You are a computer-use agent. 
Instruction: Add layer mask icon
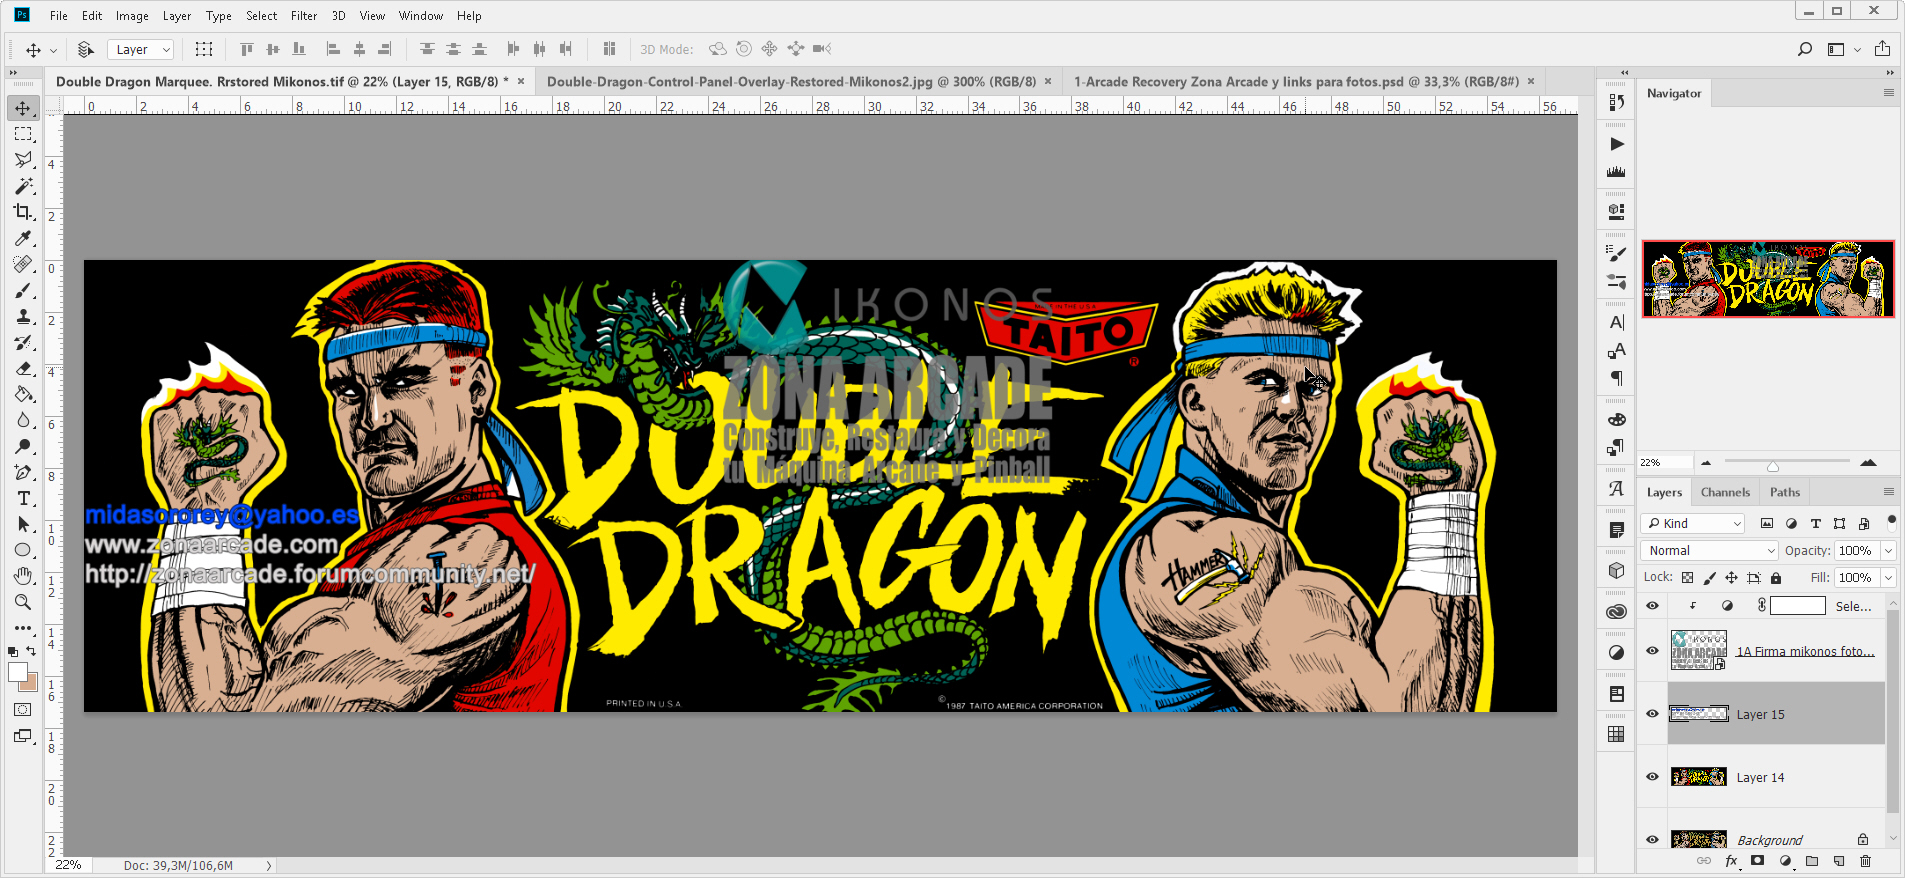pyautogui.click(x=1758, y=861)
